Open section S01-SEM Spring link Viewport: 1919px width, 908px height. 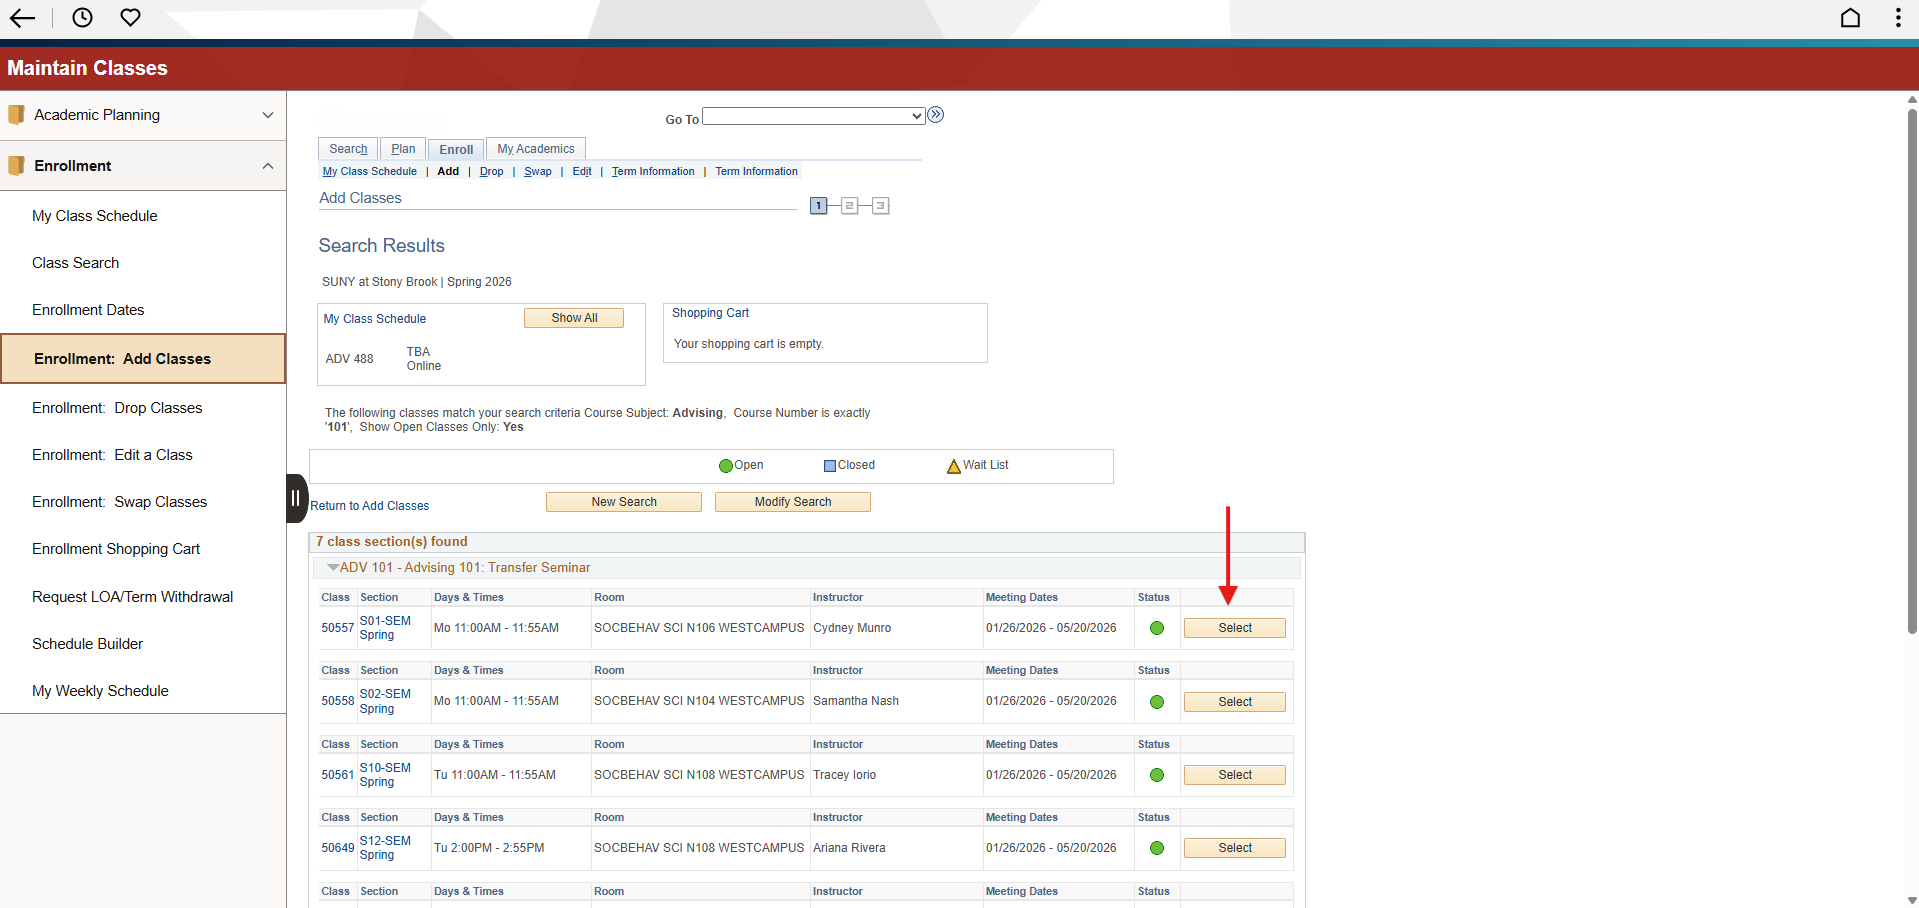(385, 628)
